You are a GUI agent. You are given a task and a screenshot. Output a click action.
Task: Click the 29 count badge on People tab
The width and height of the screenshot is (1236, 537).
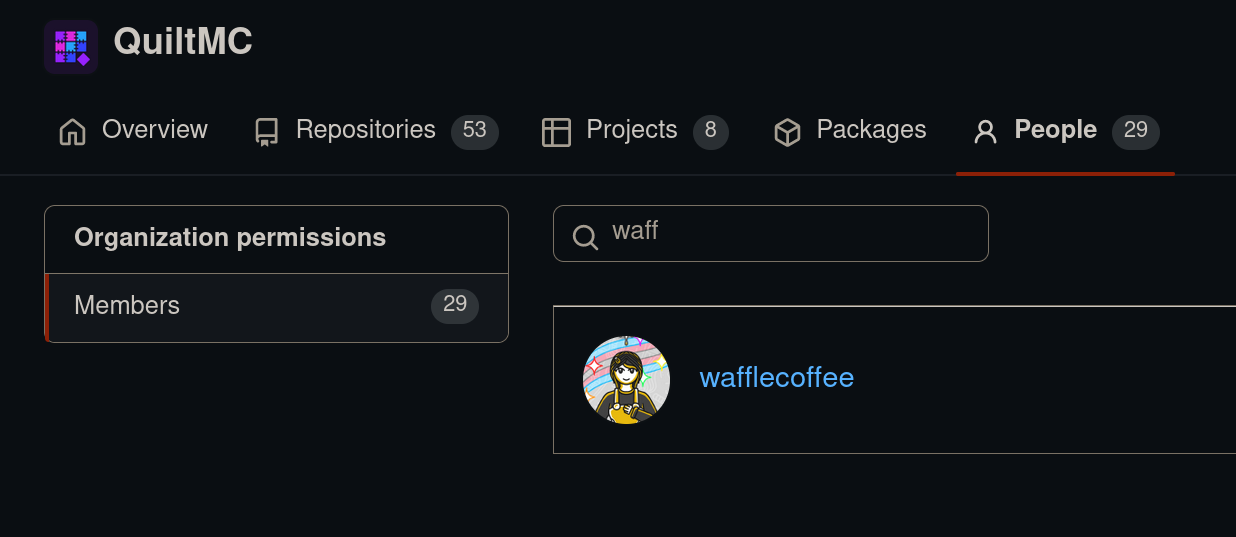coord(1136,131)
